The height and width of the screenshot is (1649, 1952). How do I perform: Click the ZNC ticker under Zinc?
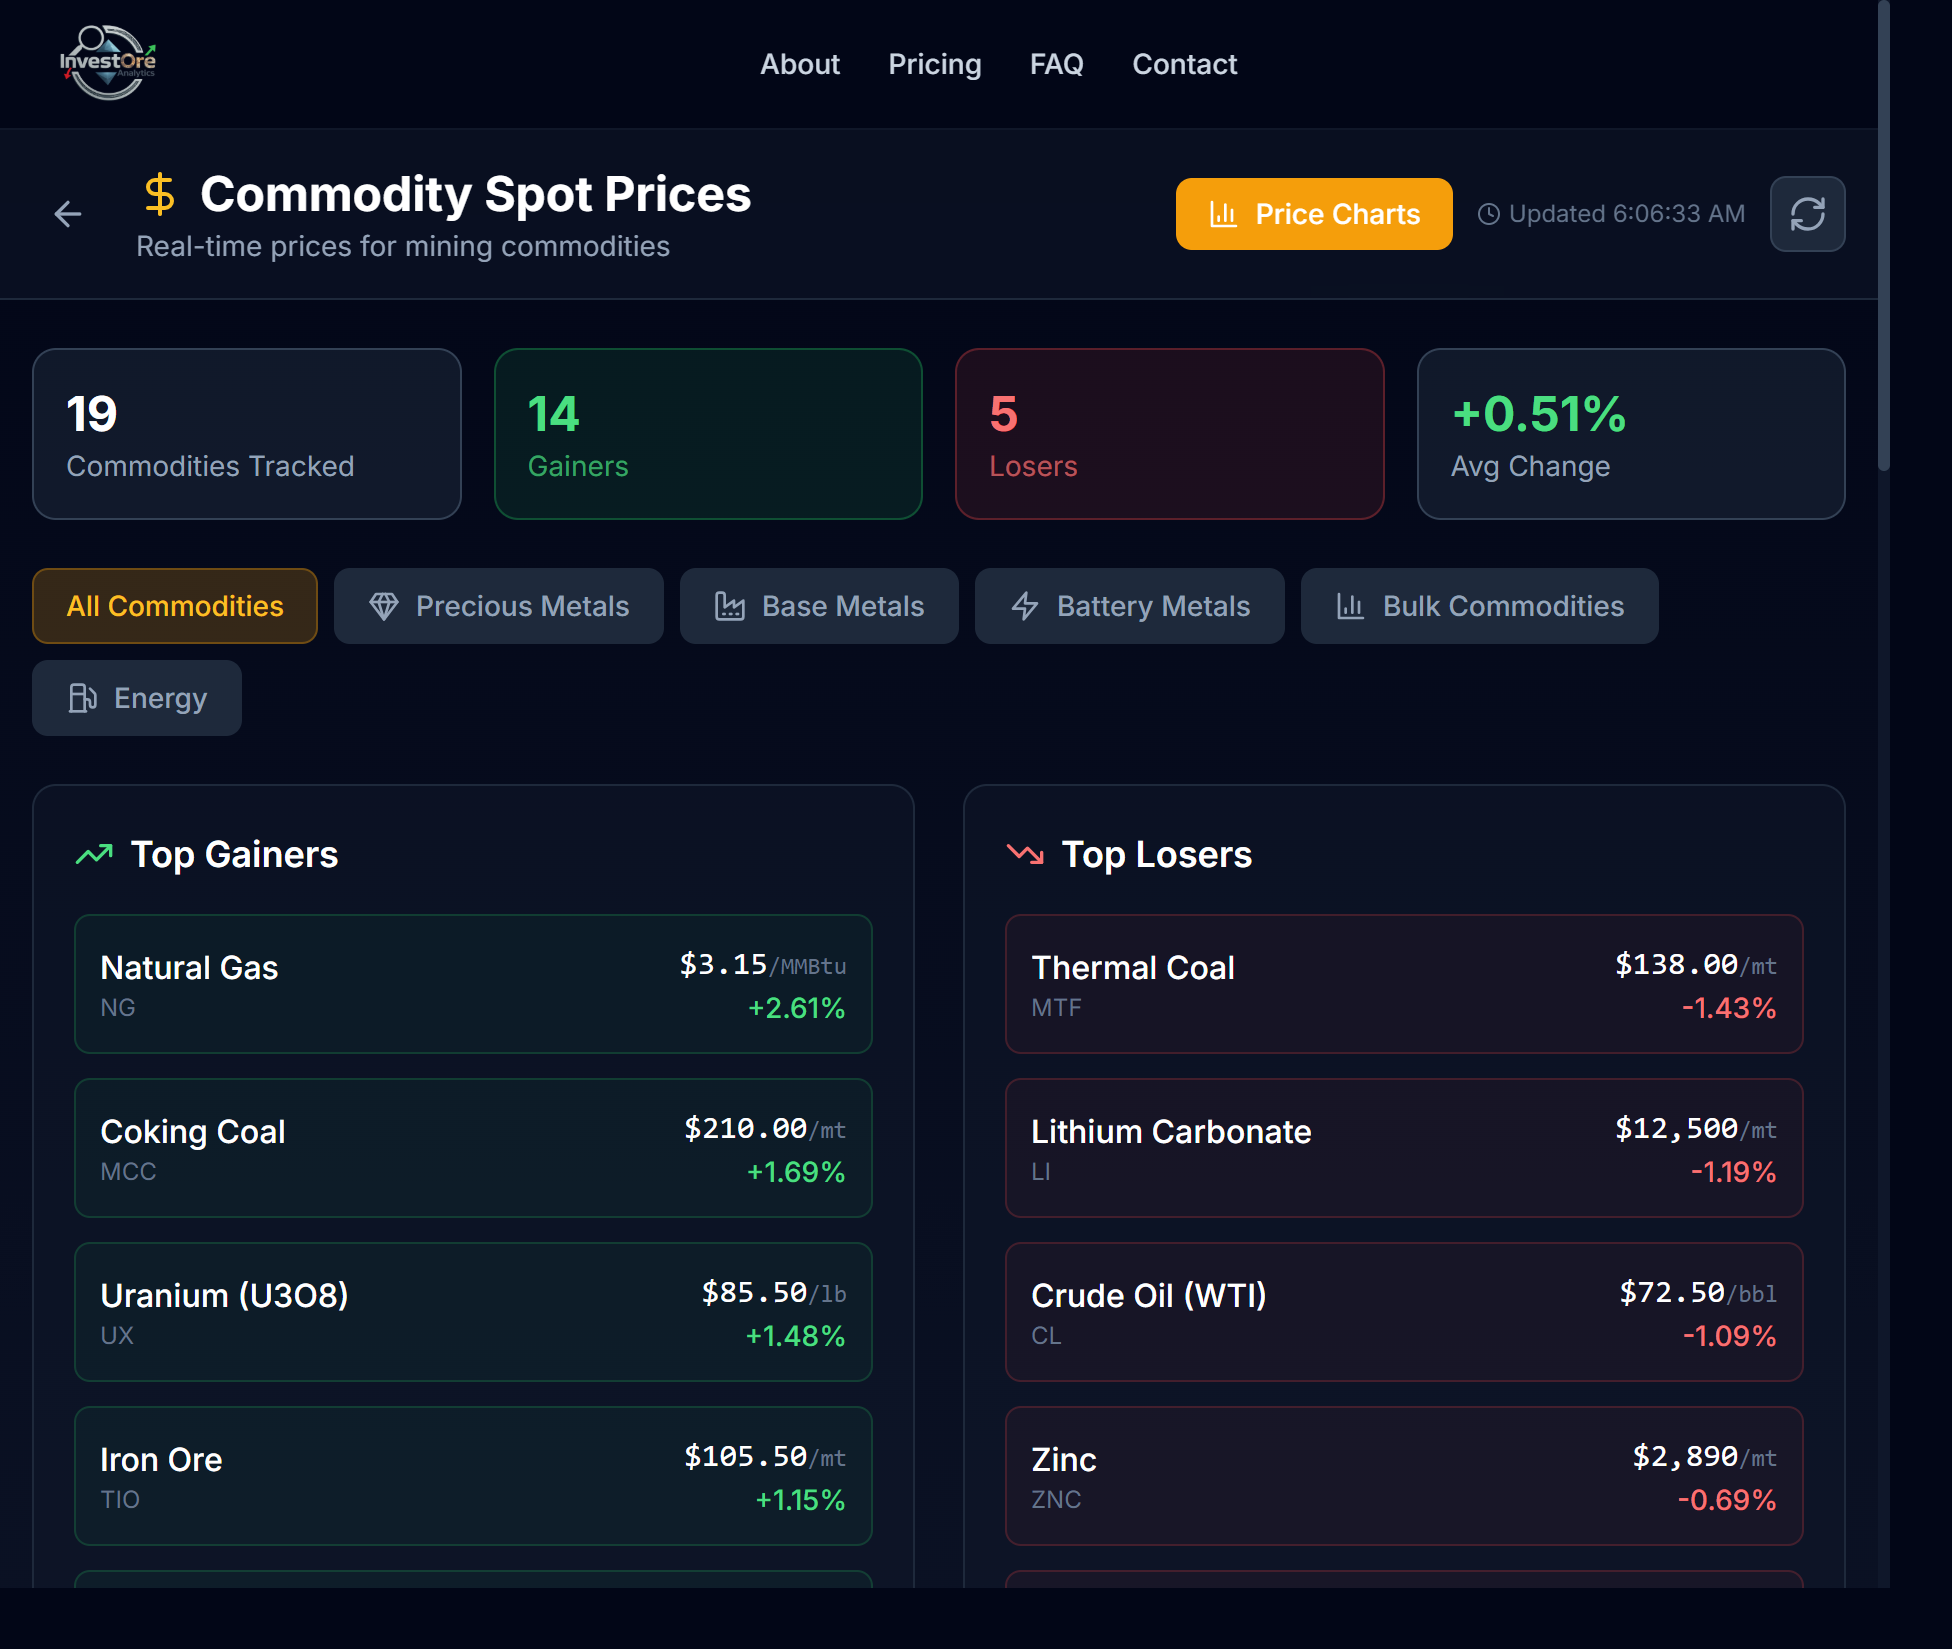pyautogui.click(x=1056, y=1500)
